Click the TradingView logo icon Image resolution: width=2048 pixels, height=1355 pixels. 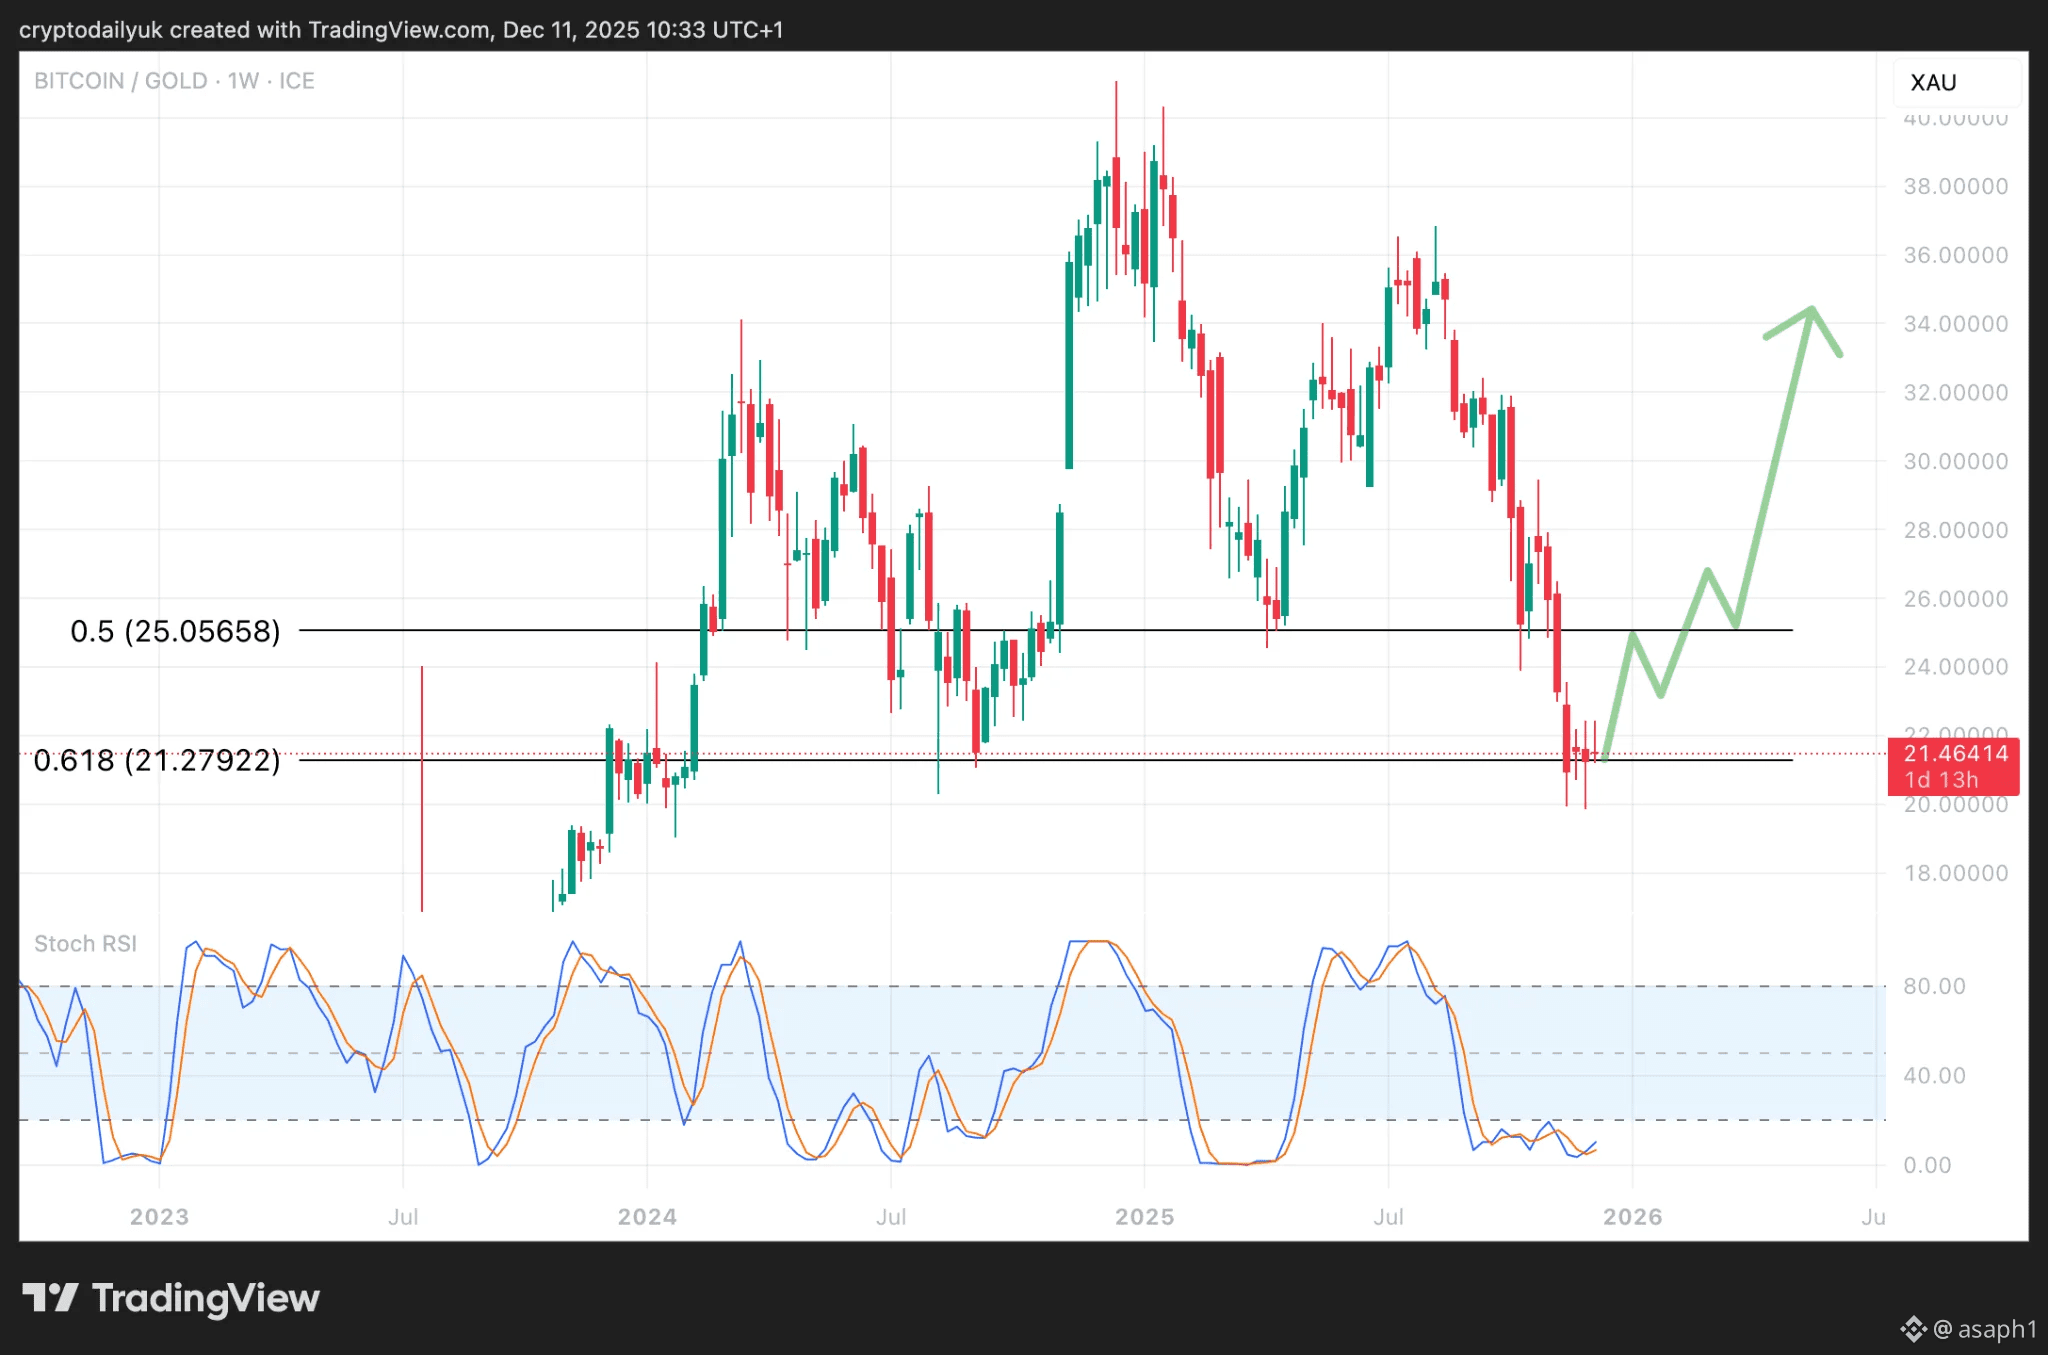(x=50, y=1298)
